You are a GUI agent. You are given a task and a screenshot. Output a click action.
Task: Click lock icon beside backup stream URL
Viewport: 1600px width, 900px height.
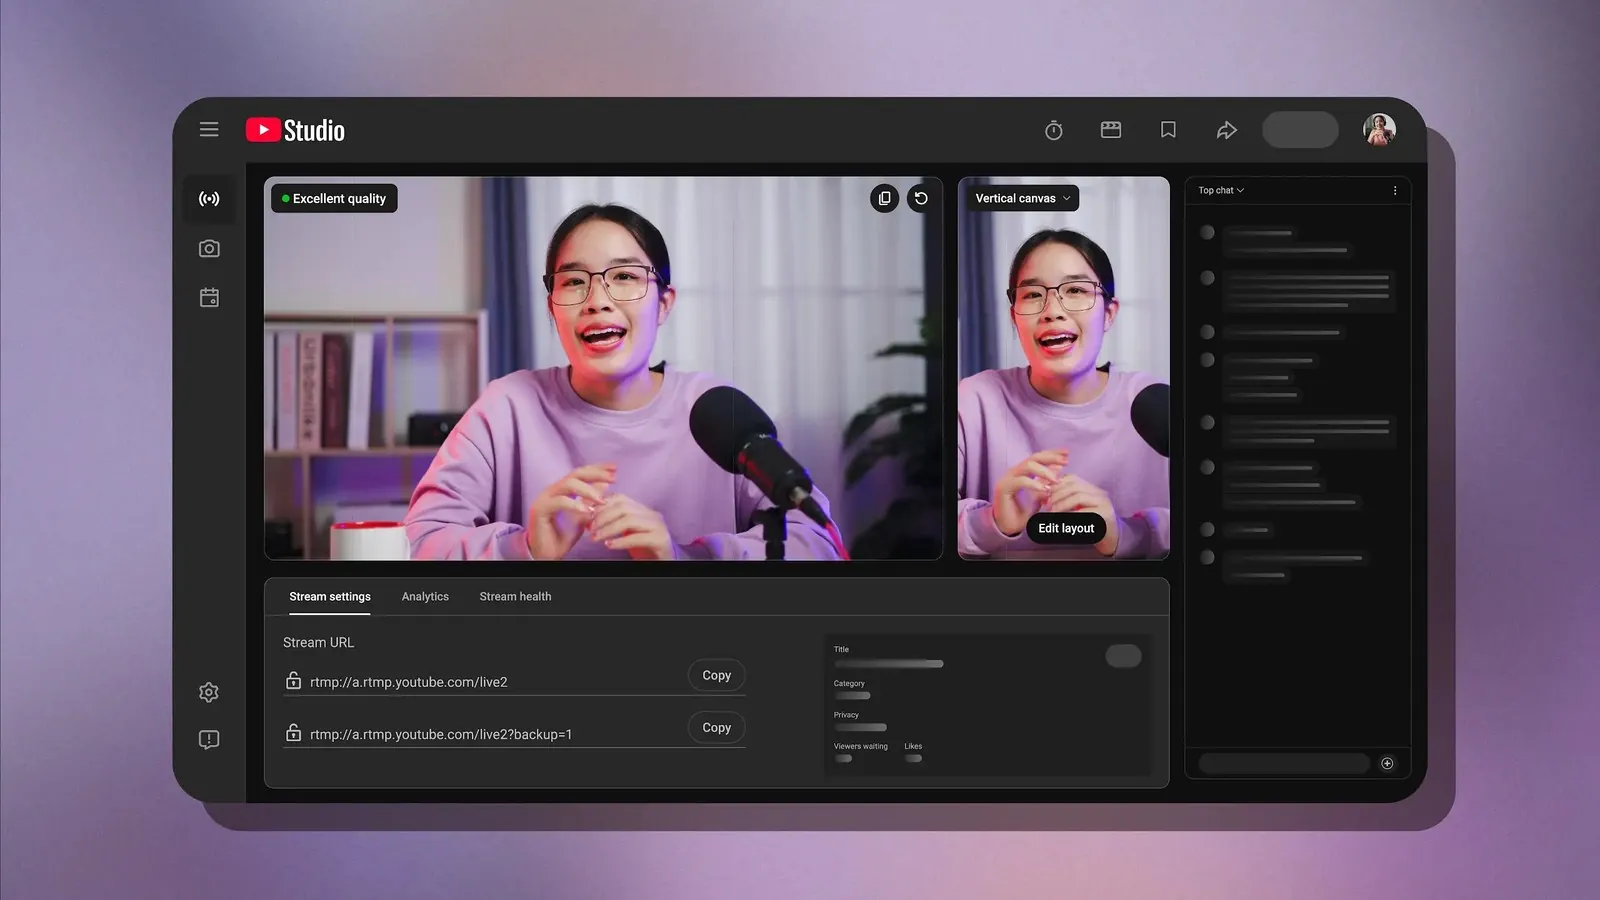293,733
